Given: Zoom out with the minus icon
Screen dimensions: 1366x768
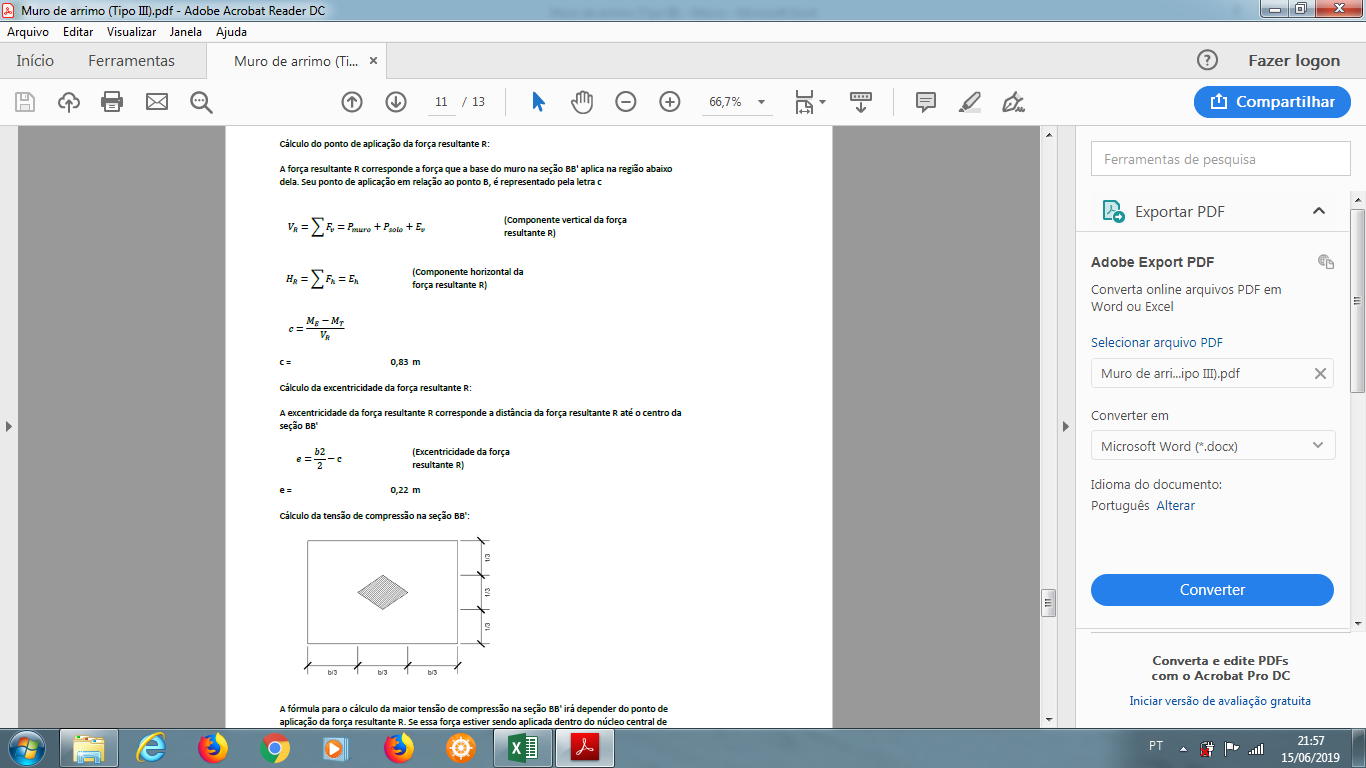Looking at the screenshot, I should 626,101.
